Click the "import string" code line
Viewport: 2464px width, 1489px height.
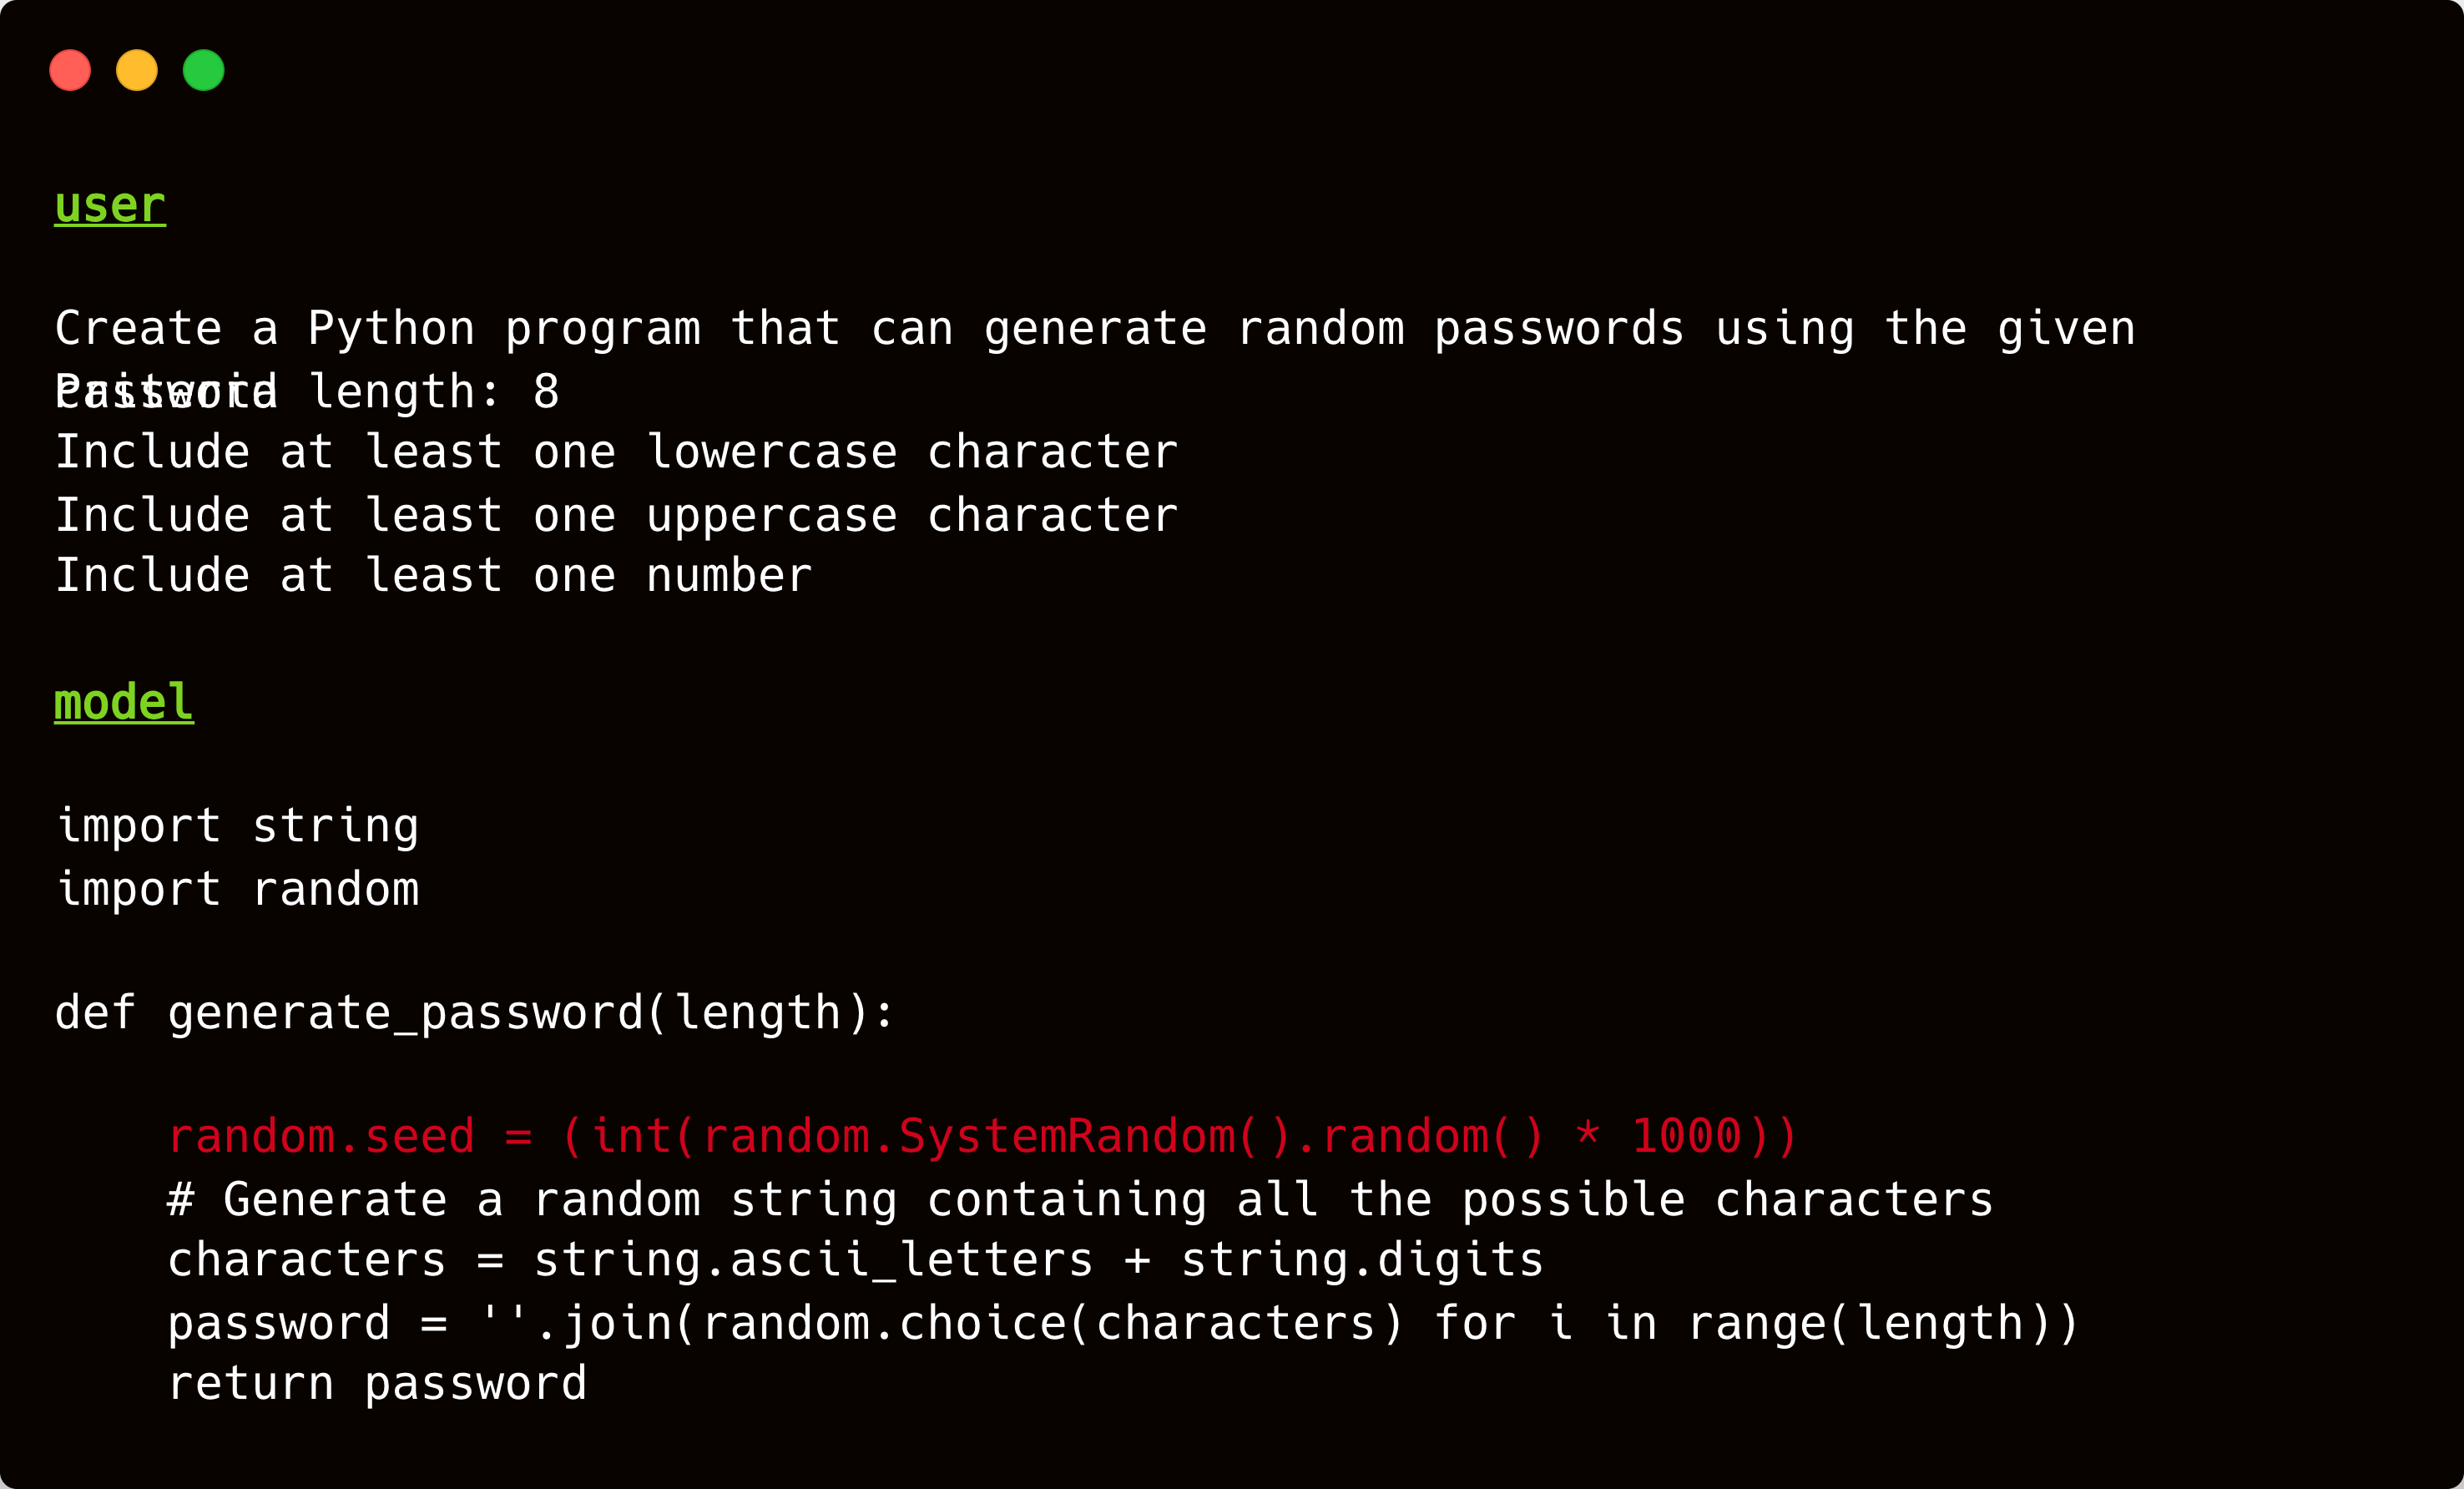238,826
